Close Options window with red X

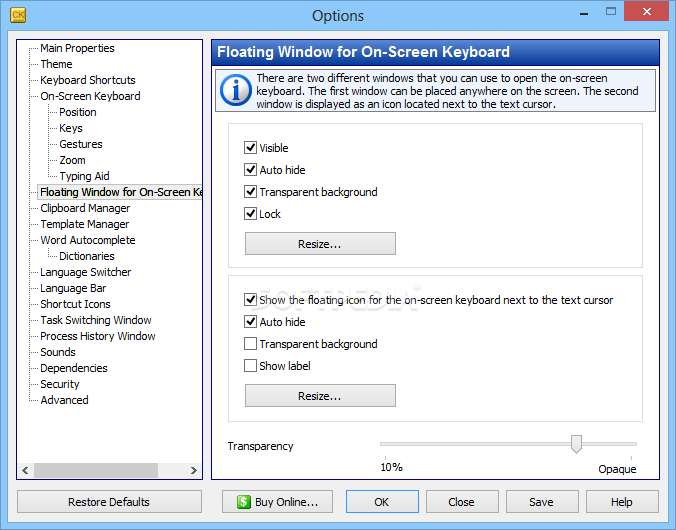[646, 12]
